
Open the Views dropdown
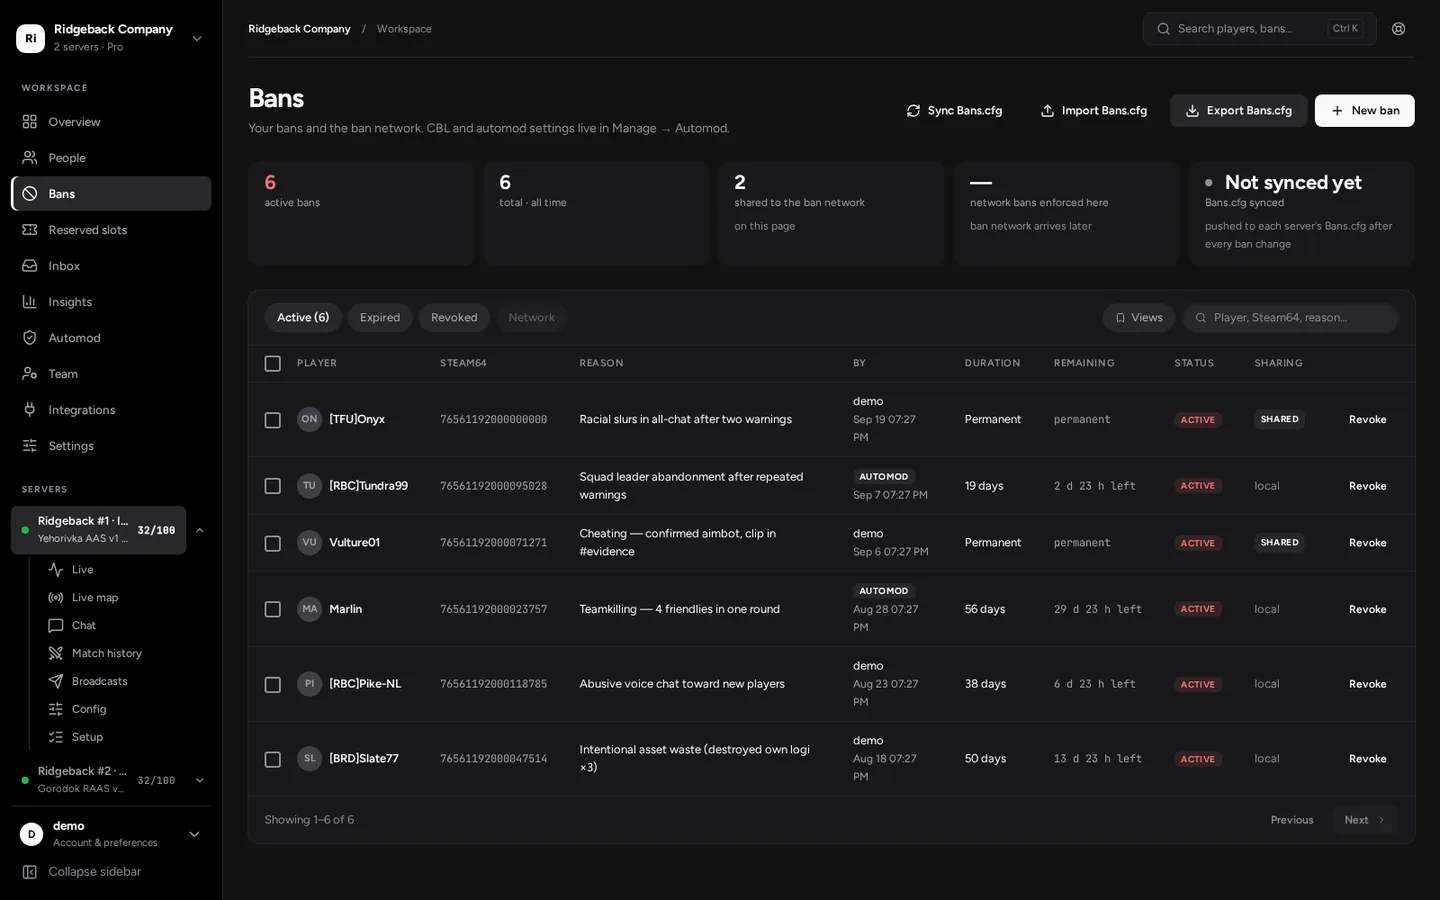tap(1139, 318)
